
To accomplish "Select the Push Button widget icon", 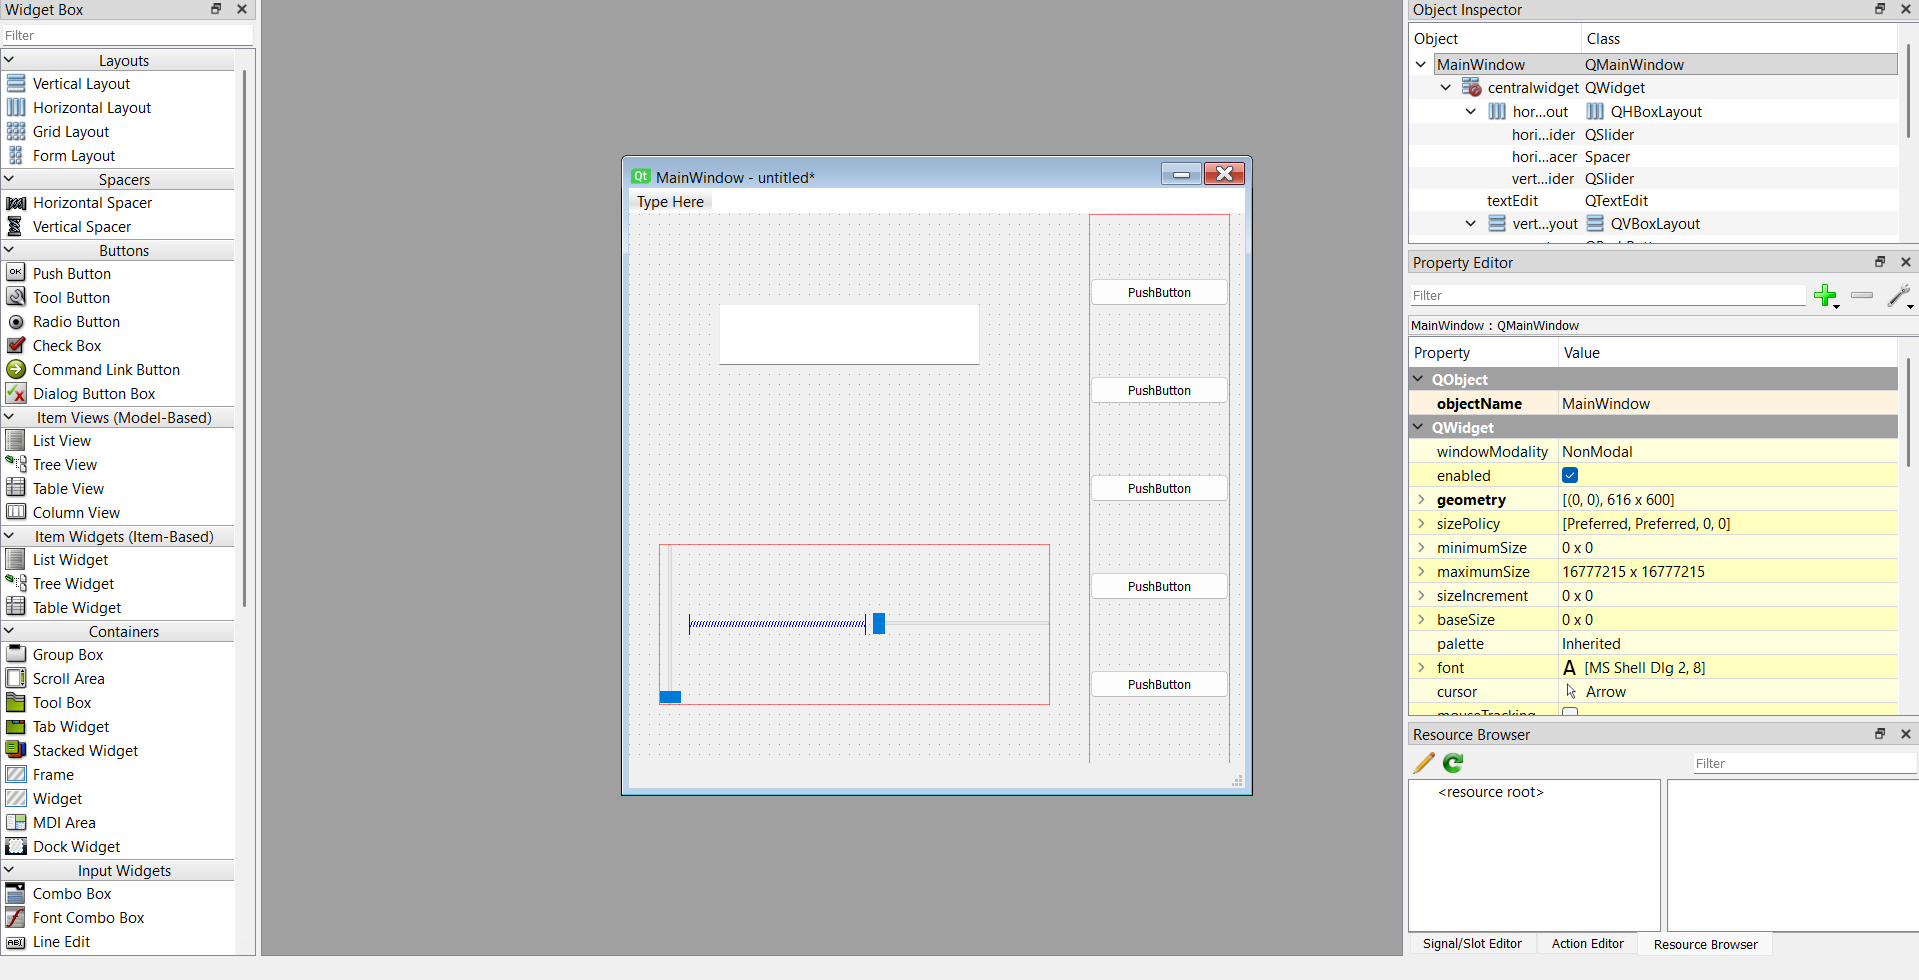I will coord(16,273).
